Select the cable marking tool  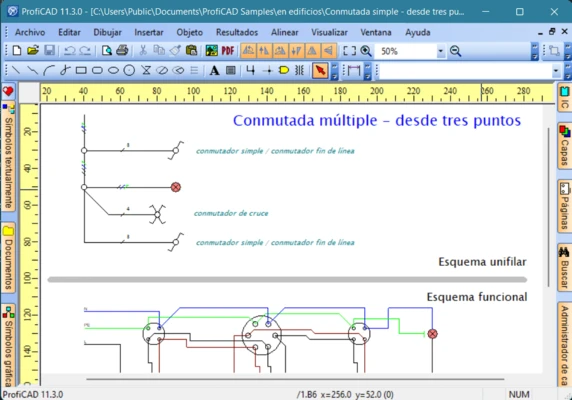click(x=299, y=70)
